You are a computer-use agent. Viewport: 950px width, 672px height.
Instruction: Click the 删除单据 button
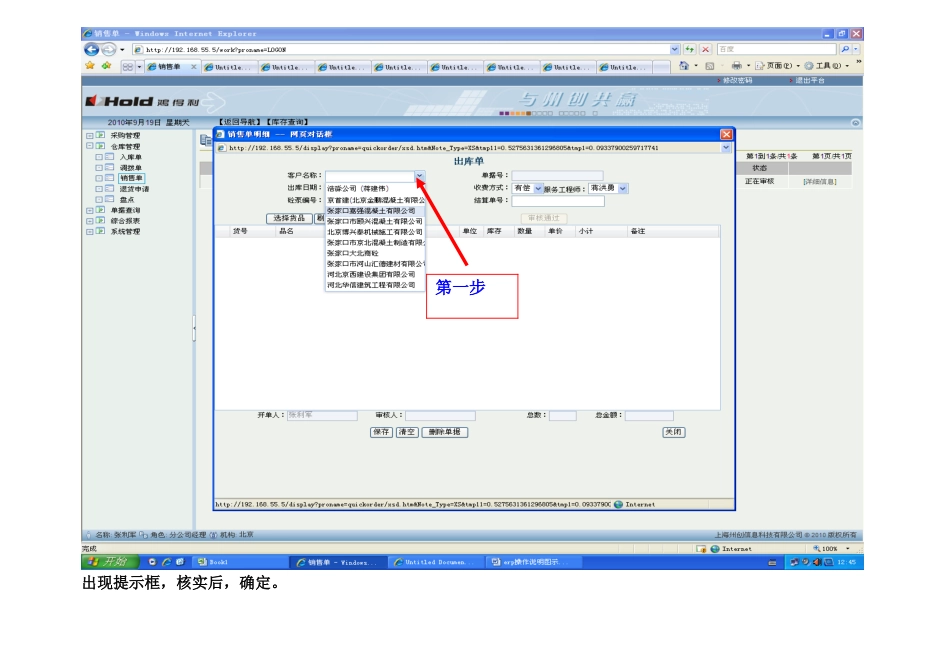coord(445,432)
